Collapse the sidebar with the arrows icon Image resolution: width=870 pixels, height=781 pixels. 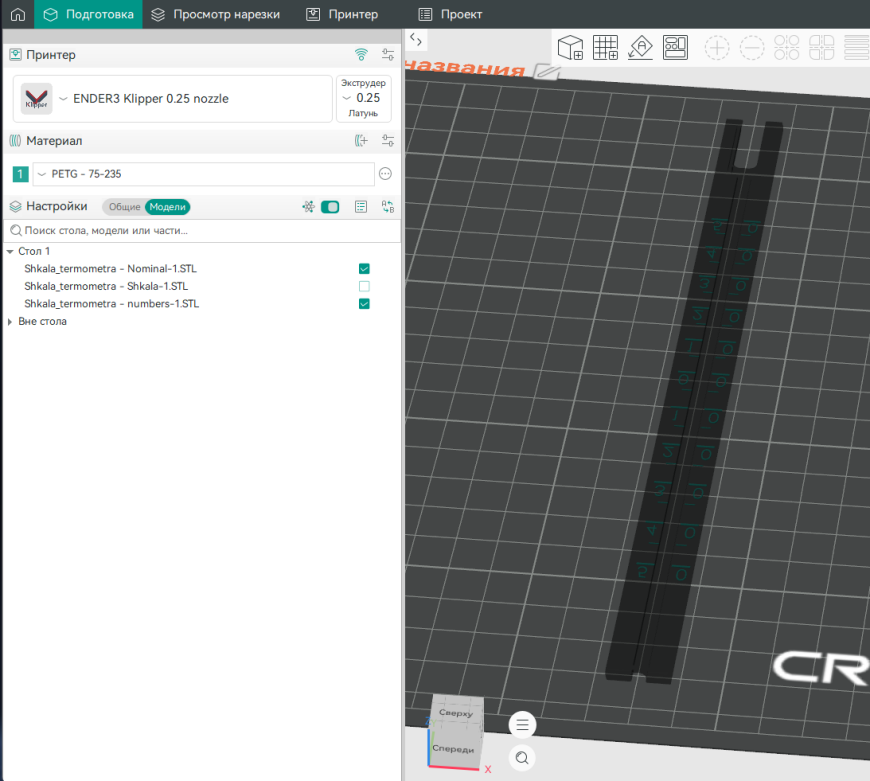click(x=416, y=39)
